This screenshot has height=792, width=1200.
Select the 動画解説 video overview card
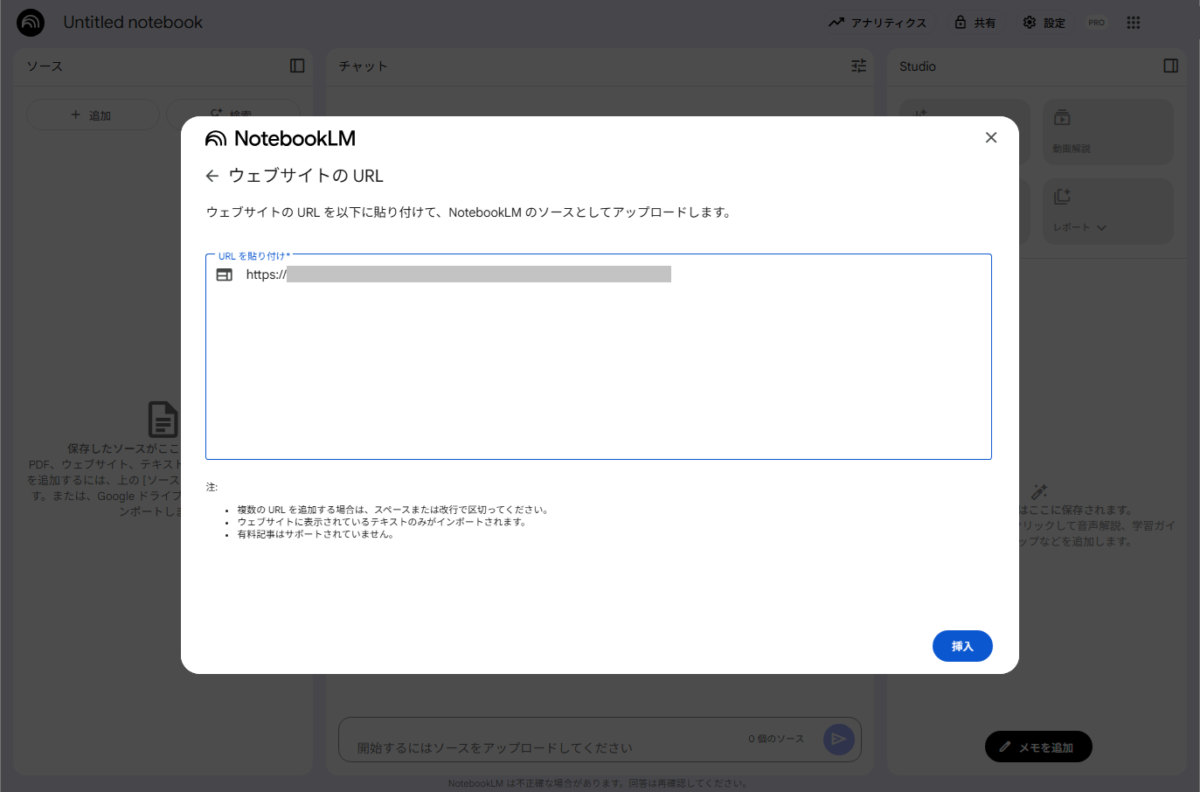pyautogui.click(x=1107, y=132)
